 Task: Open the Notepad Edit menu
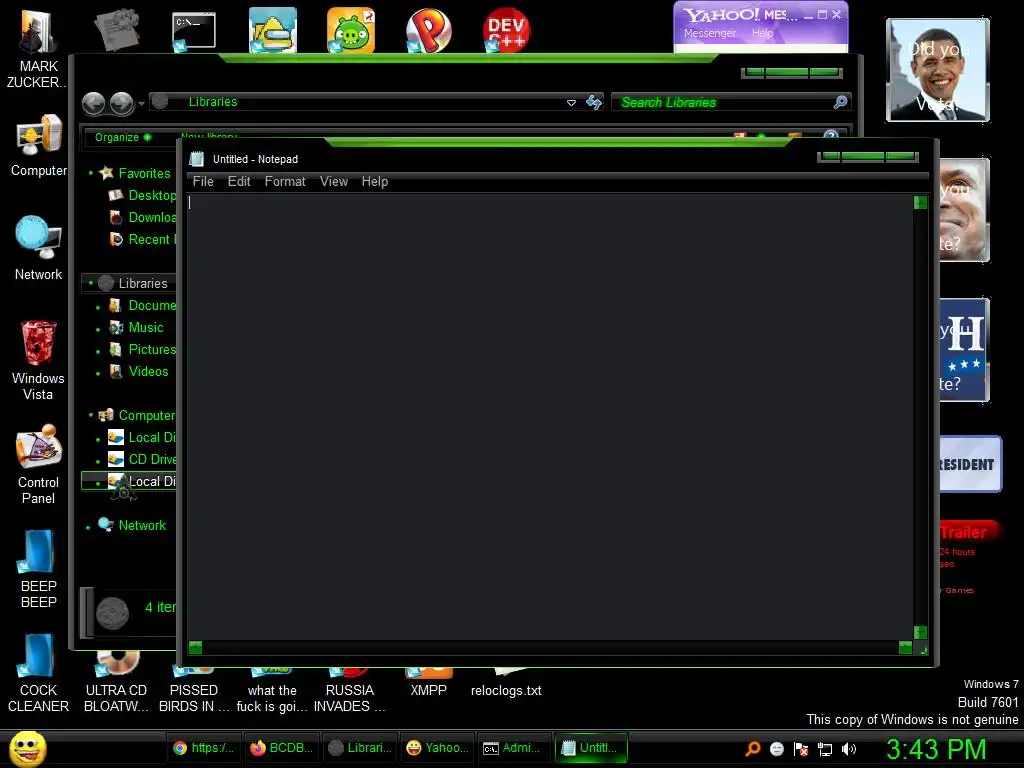(x=239, y=182)
